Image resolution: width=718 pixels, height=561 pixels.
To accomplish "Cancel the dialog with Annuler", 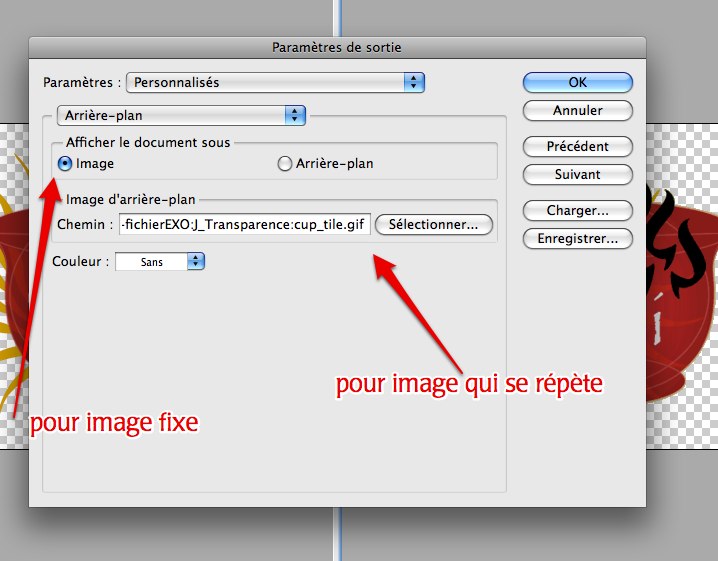I will (577, 110).
